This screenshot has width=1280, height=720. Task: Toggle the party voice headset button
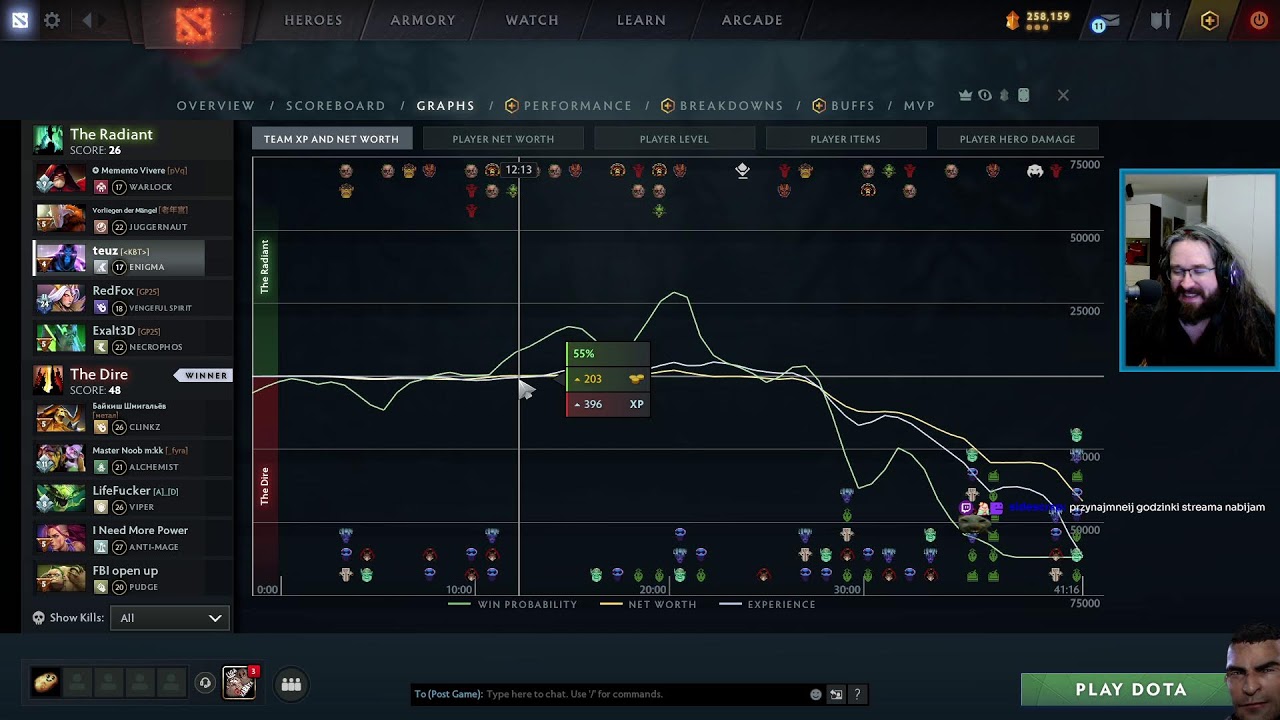[x=205, y=684]
